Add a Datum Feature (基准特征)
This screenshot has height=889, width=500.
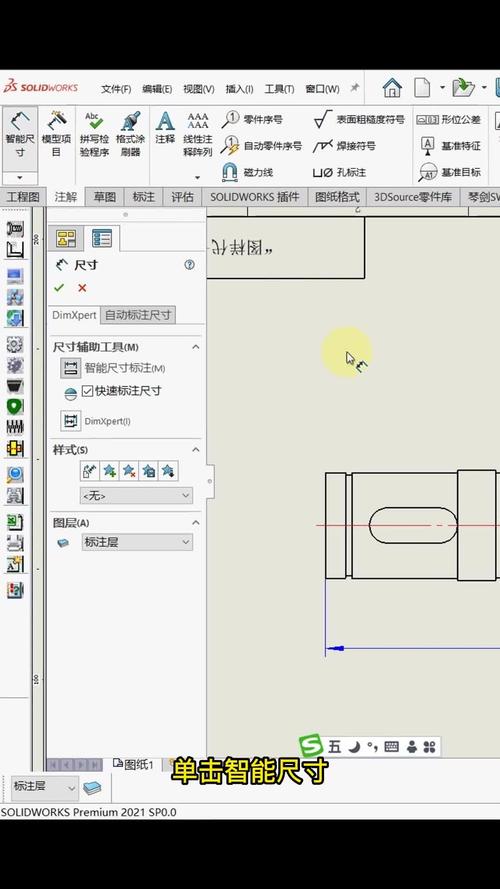click(x=450, y=146)
